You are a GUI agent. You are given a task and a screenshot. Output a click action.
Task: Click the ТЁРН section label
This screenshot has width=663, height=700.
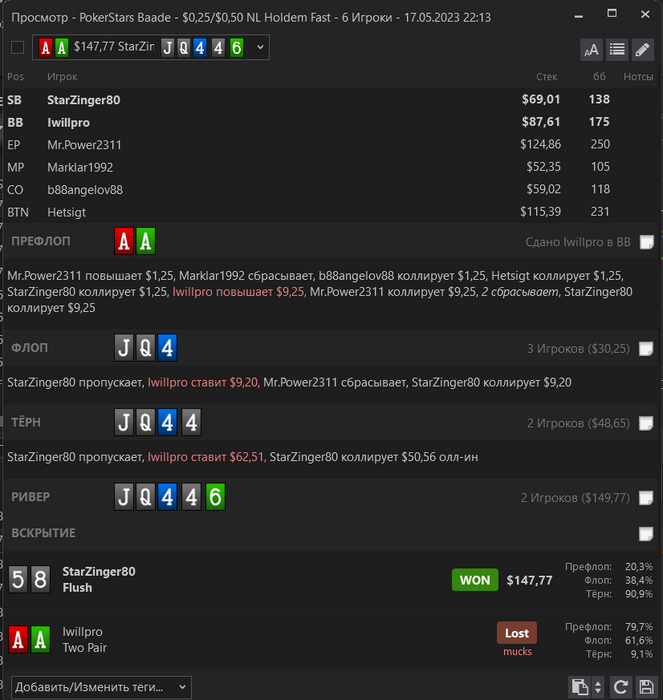click(26, 422)
